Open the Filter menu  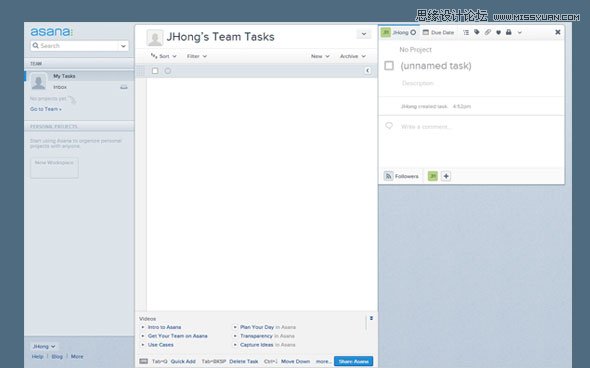[x=197, y=56]
